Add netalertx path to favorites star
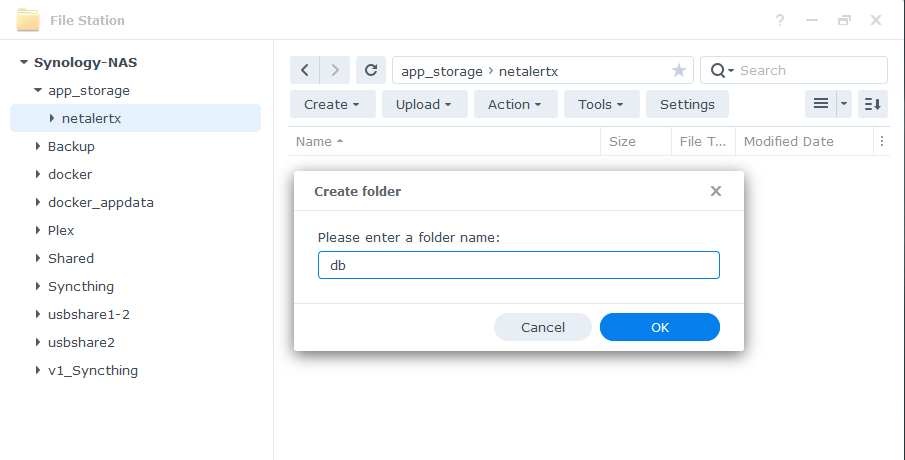The image size is (905, 460). pyautogui.click(x=678, y=70)
